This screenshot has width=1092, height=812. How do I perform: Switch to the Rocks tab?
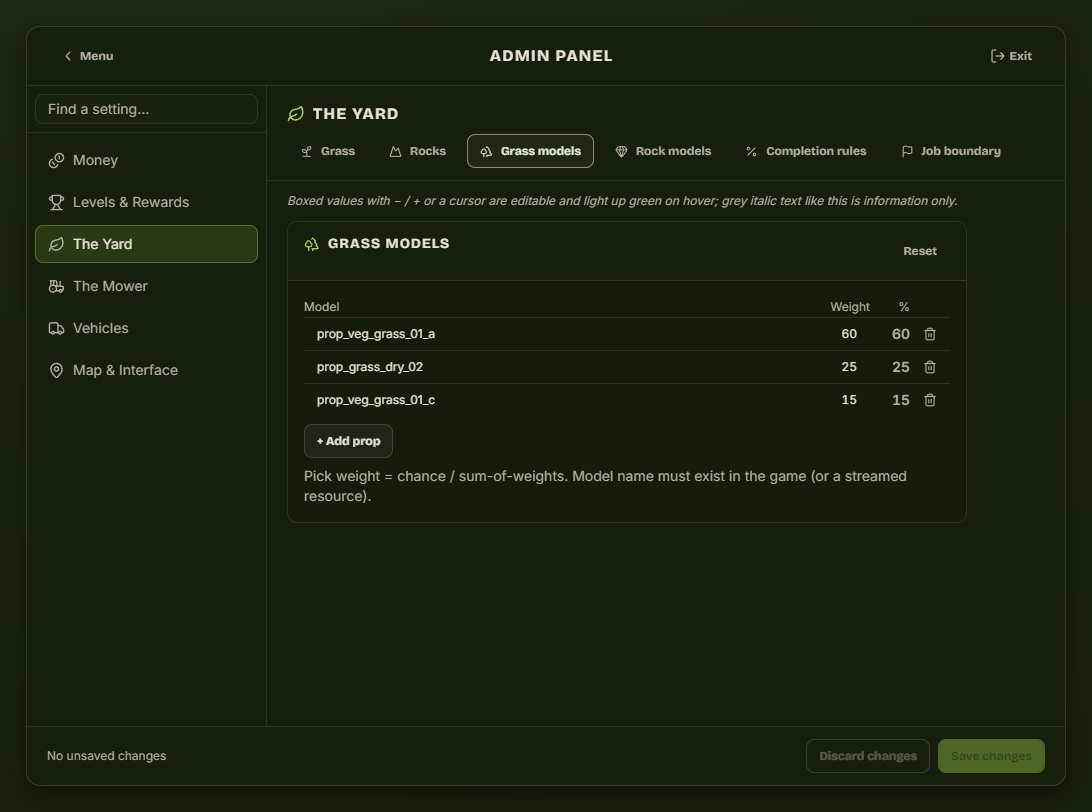(417, 151)
